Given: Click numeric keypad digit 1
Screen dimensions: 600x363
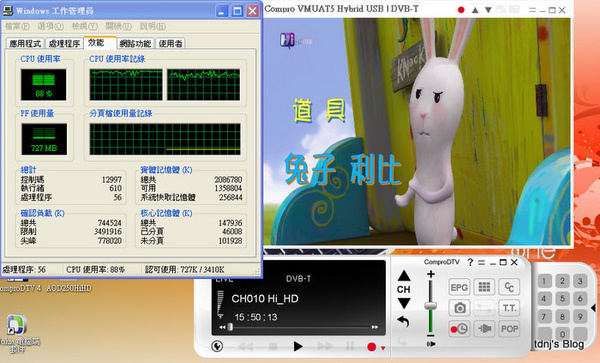Looking at the screenshot, I should [x=544, y=281].
